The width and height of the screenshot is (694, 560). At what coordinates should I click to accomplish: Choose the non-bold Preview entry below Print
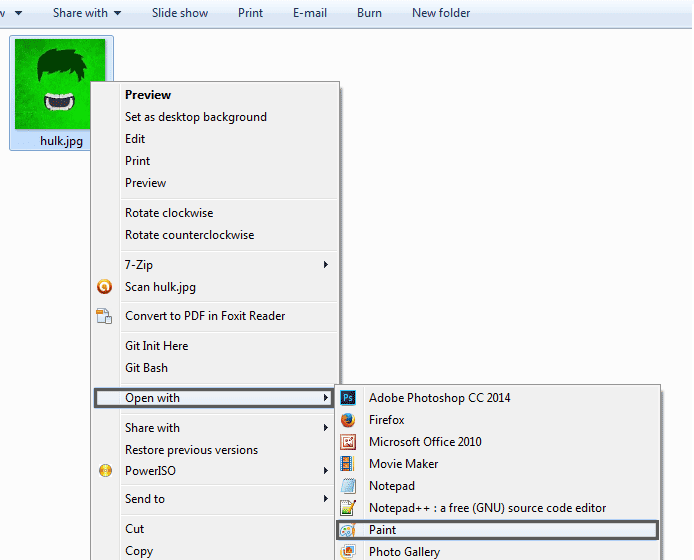tap(146, 183)
